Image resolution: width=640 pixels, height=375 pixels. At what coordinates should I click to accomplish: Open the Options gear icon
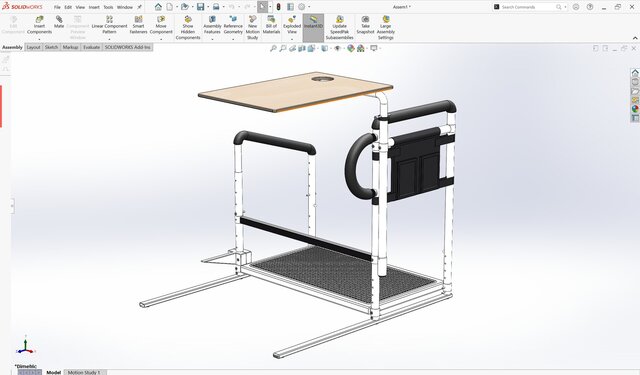(302, 7)
